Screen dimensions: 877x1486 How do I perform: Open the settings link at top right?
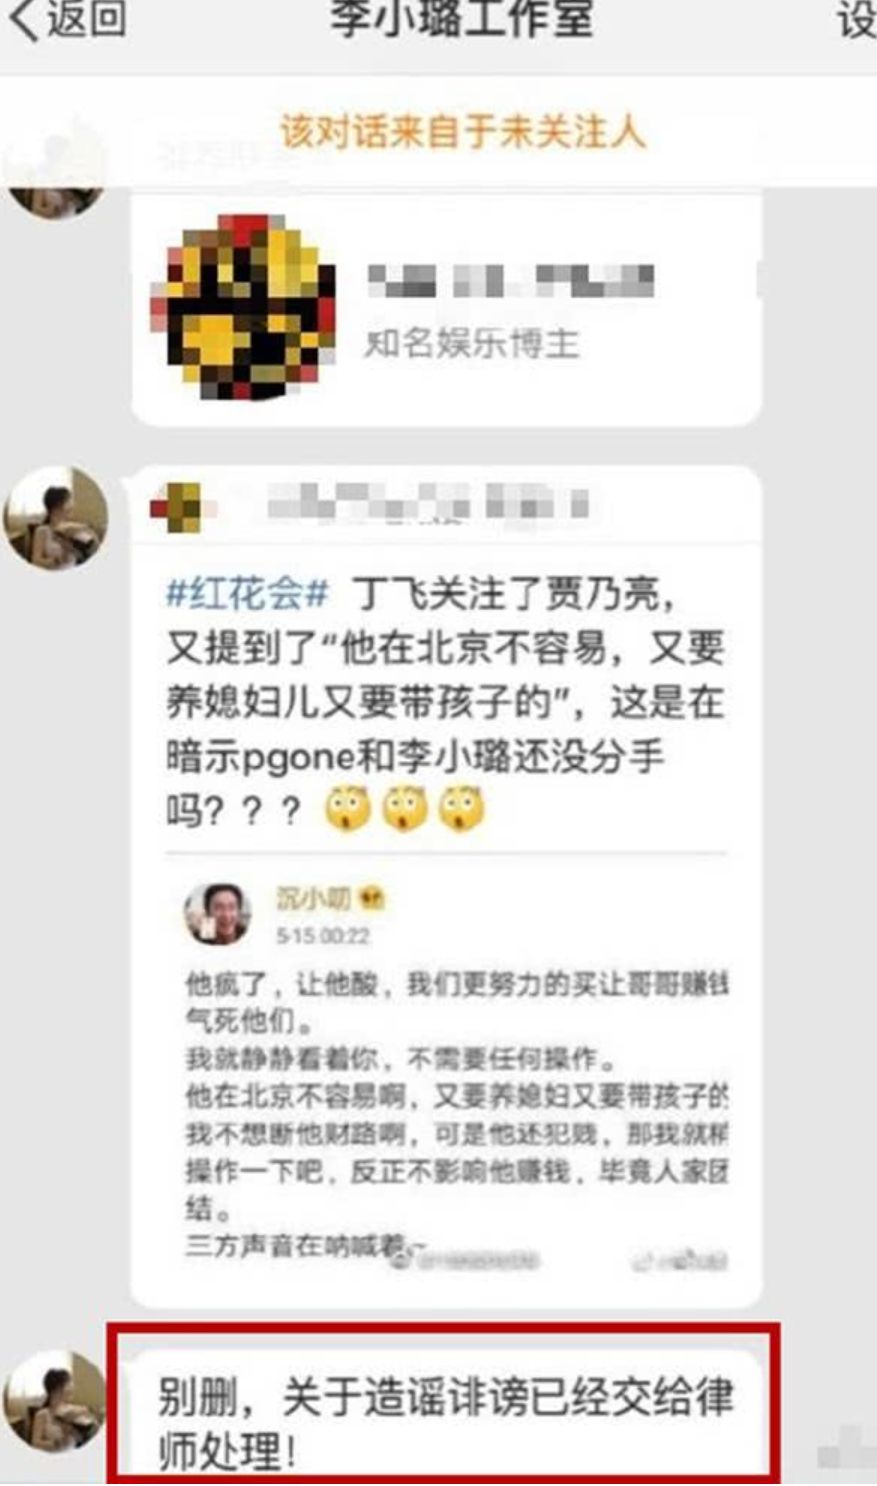click(x=856, y=21)
